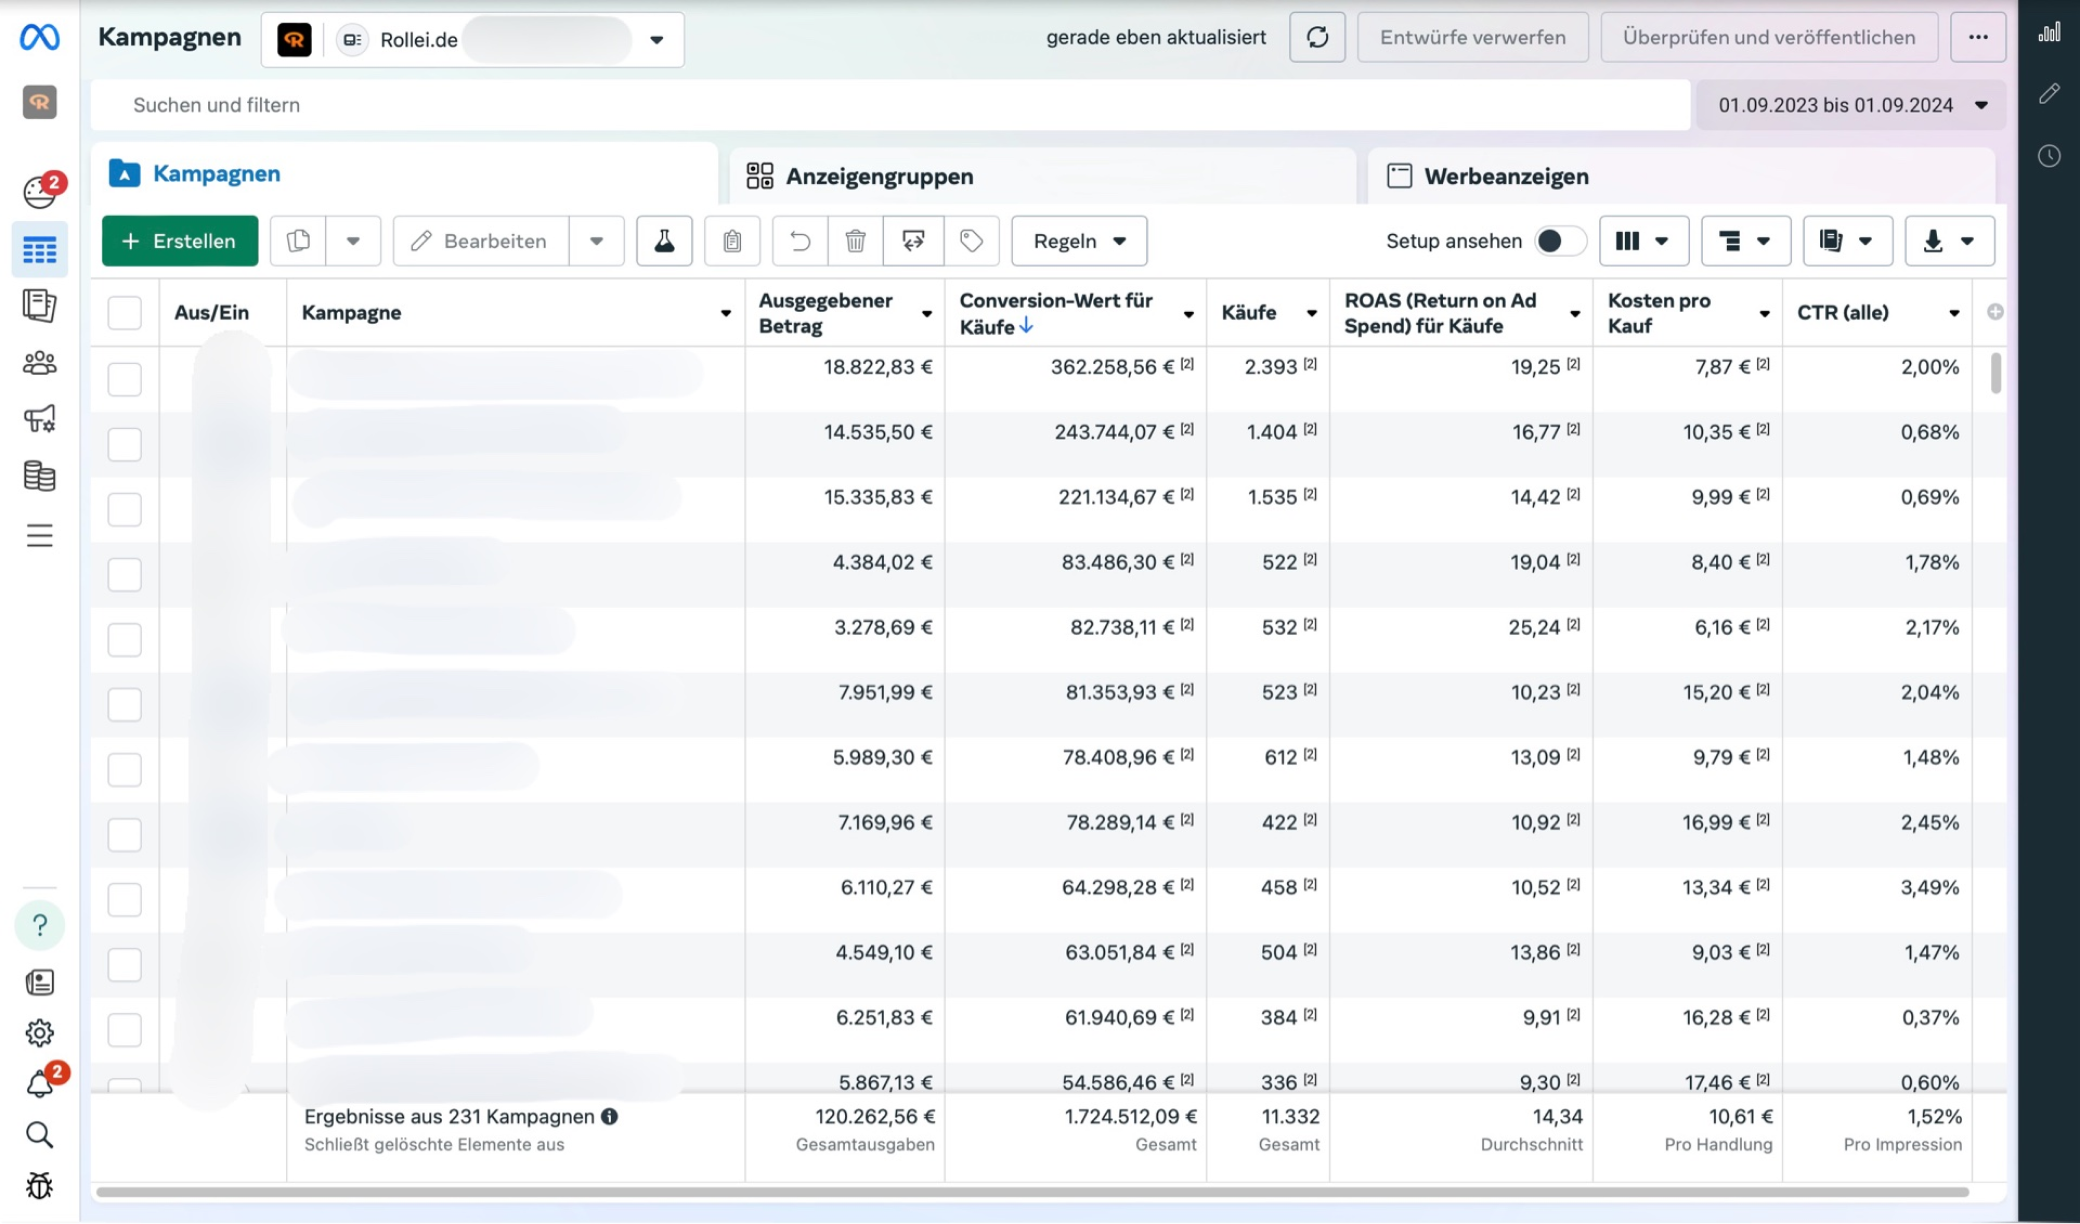Viewport: 2080px width, 1224px height.
Task: Open the date range 01.09.2023 bis 01.09.2024 picker
Action: (x=1851, y=105)
